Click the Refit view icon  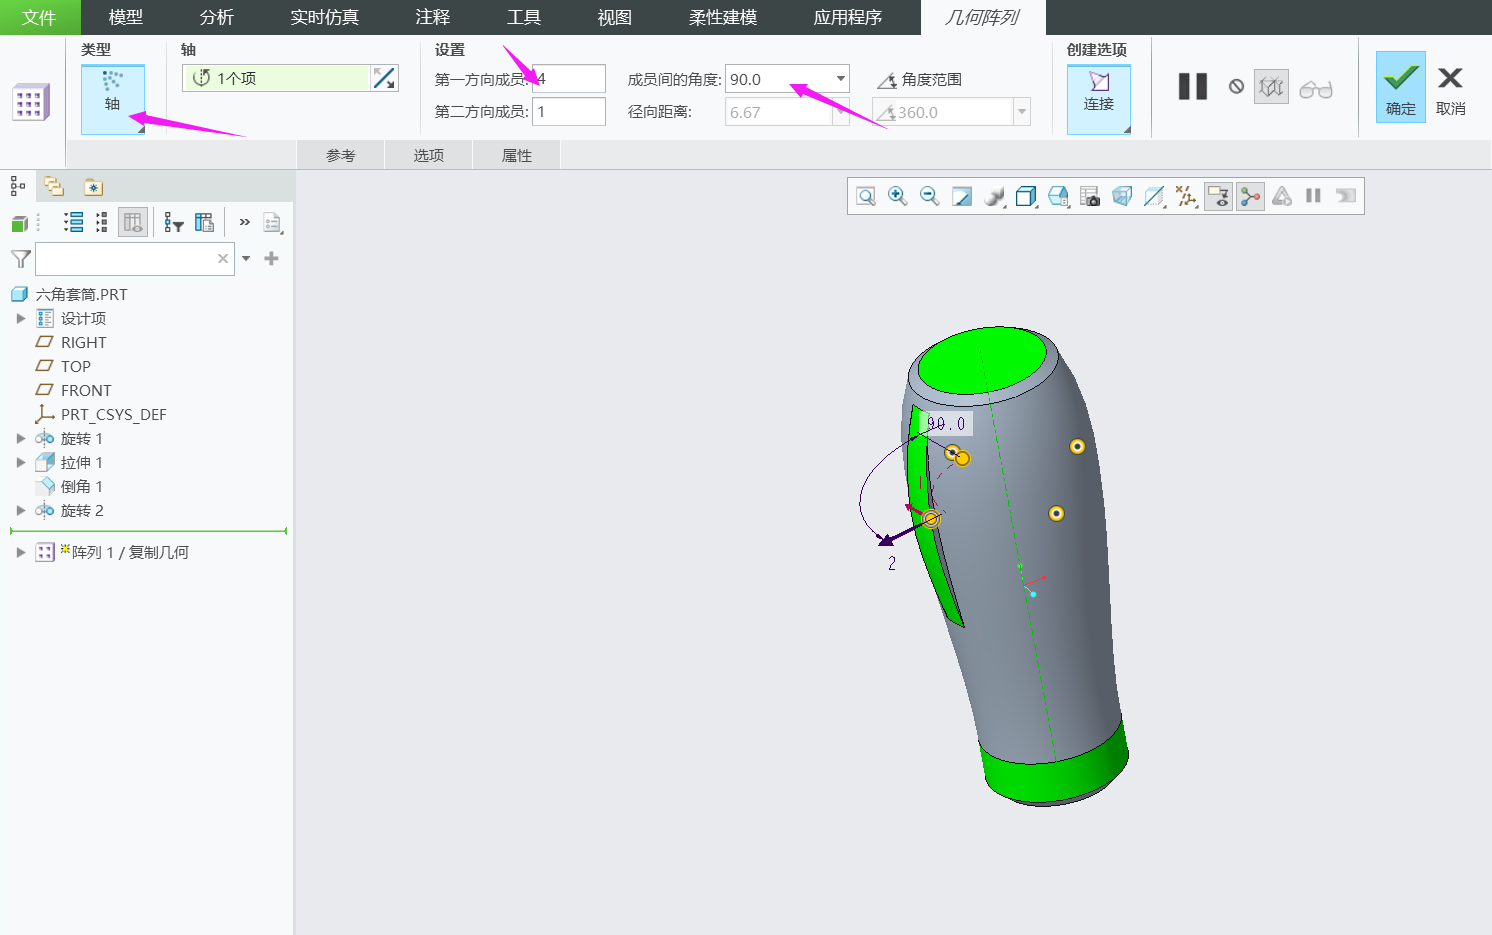pos(866,197)
